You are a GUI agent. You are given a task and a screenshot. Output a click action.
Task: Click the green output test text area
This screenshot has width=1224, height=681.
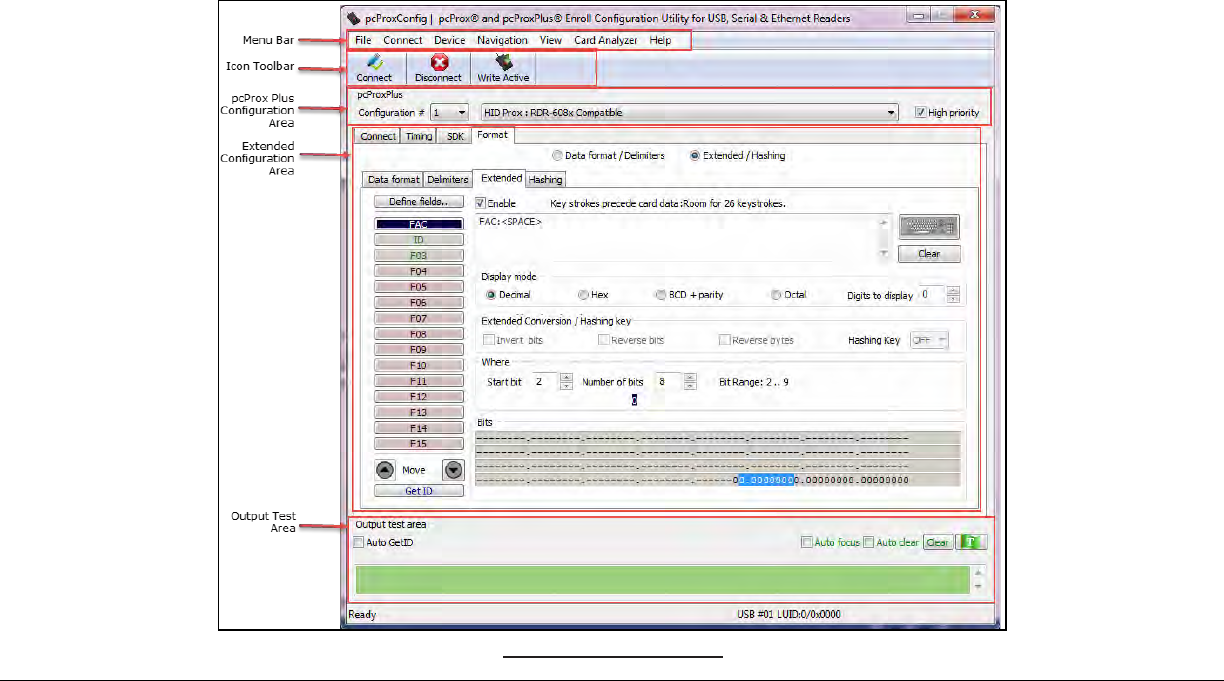(x=662, y=579)
